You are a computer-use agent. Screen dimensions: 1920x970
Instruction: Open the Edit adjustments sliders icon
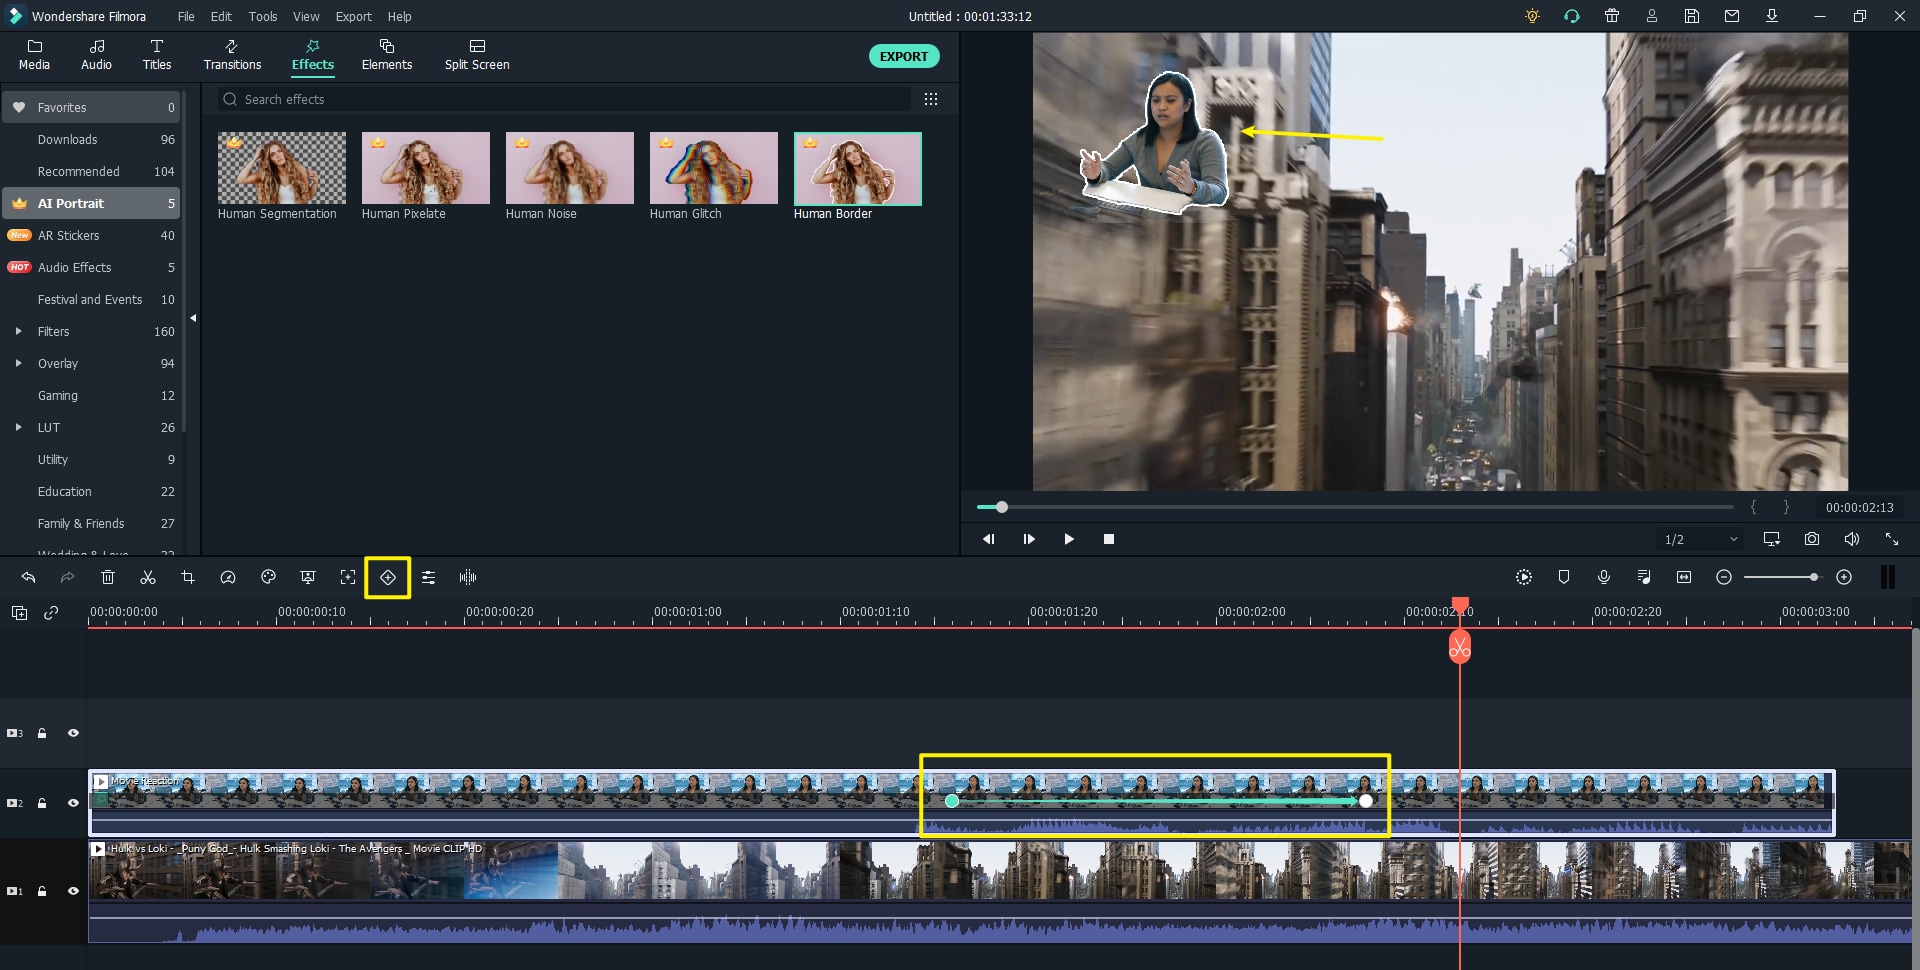(428, 577)
